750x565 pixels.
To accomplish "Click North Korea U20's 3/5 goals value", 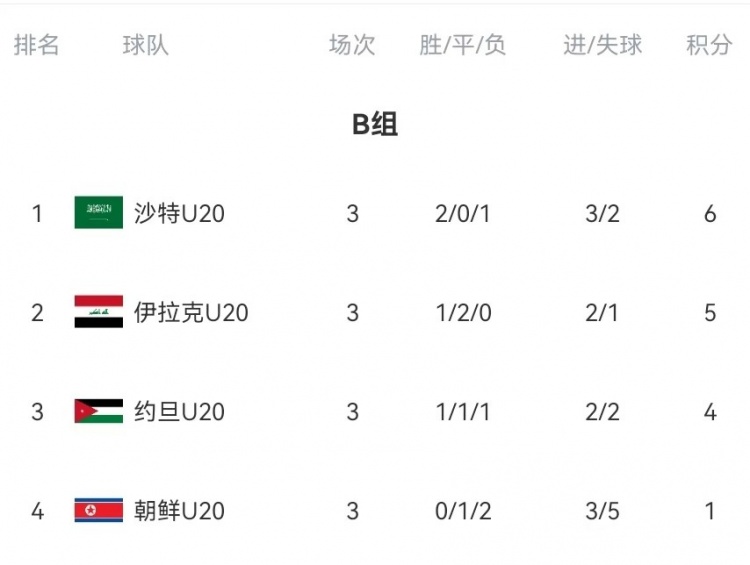I will [602, 511].
